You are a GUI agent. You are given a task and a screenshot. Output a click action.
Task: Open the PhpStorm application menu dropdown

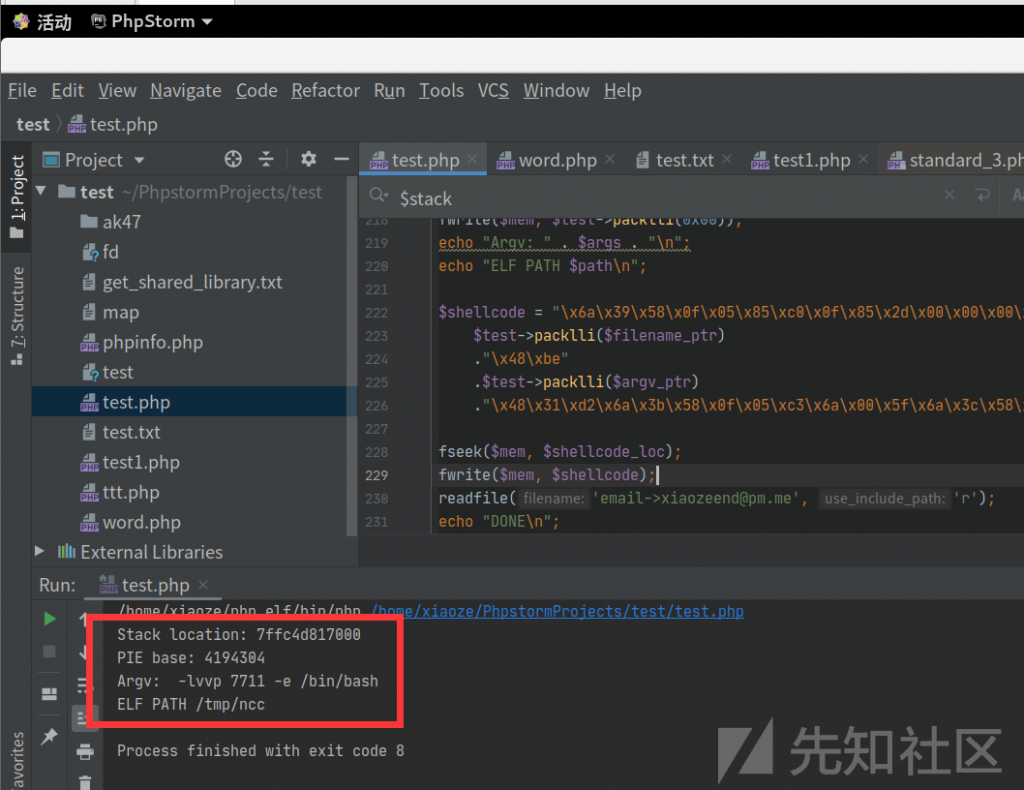(152, 22)
